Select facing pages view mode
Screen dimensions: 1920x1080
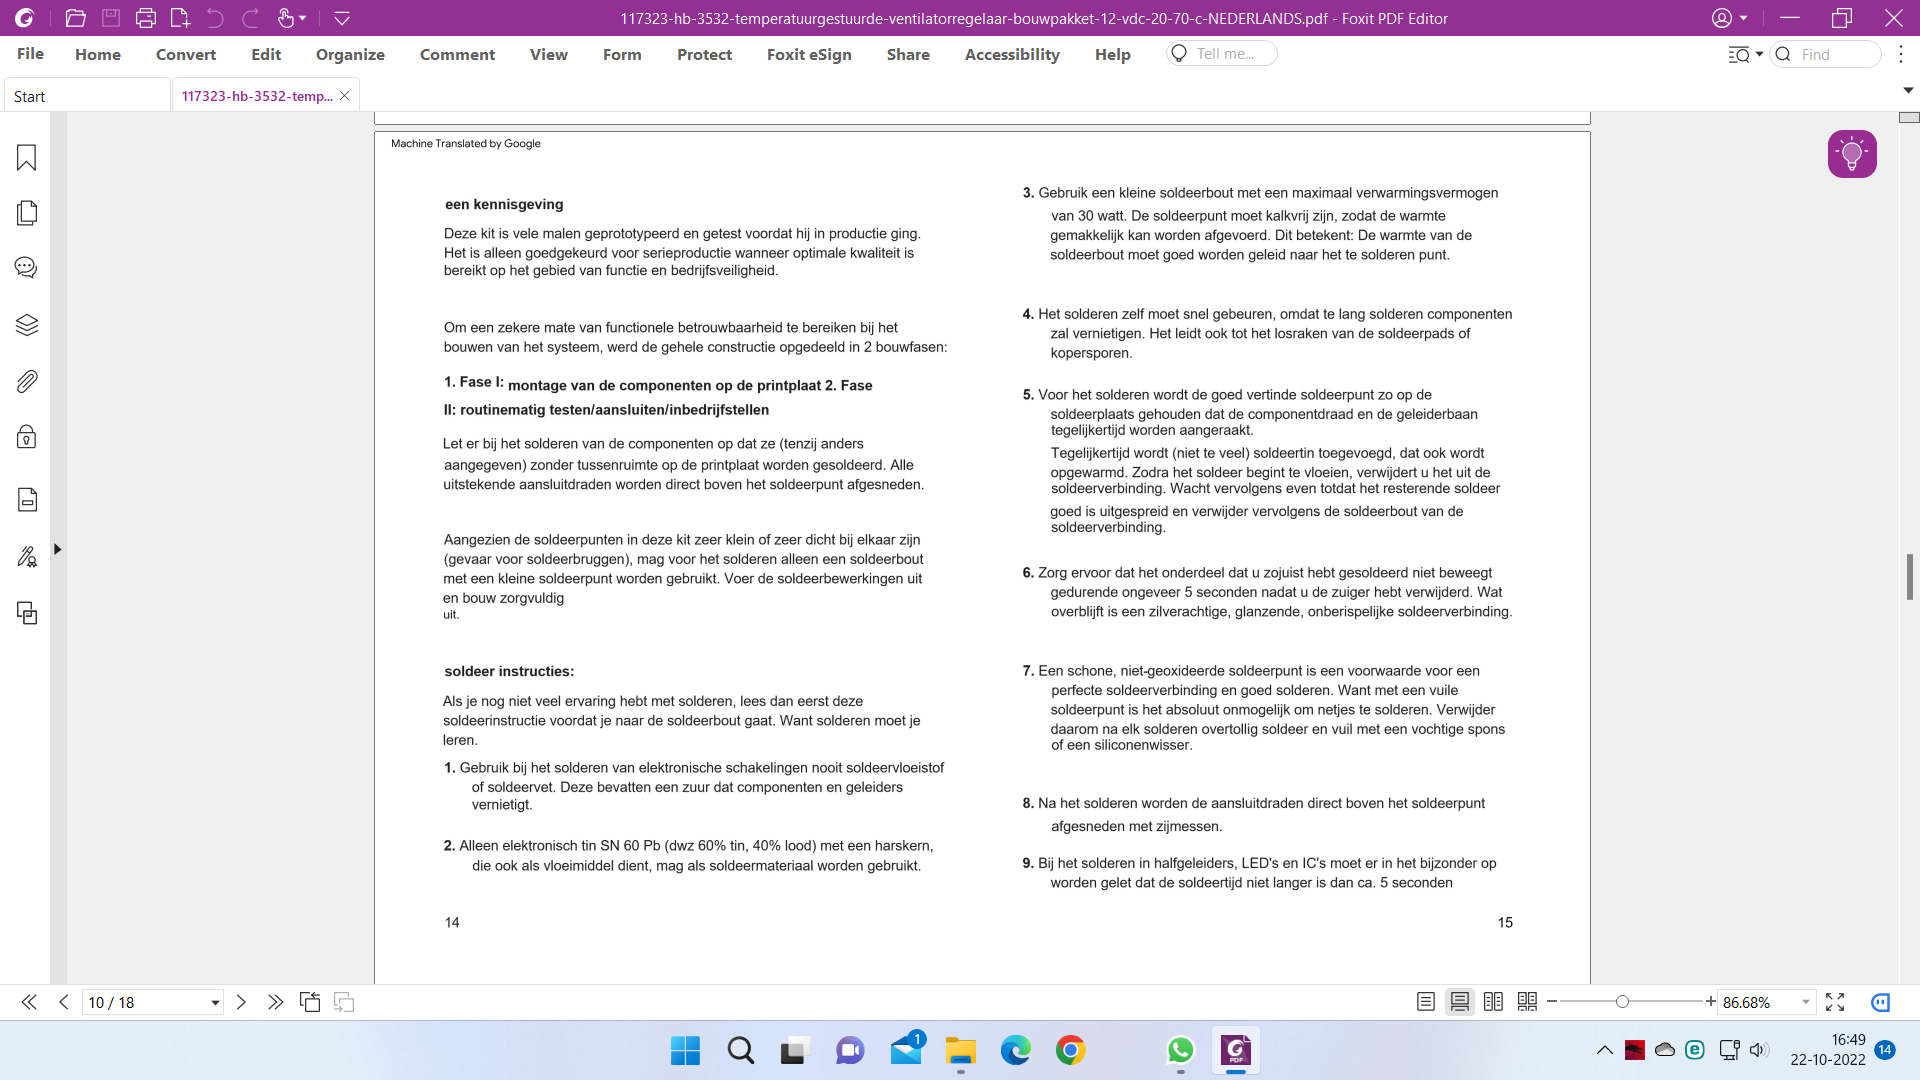point(1493,1002)
